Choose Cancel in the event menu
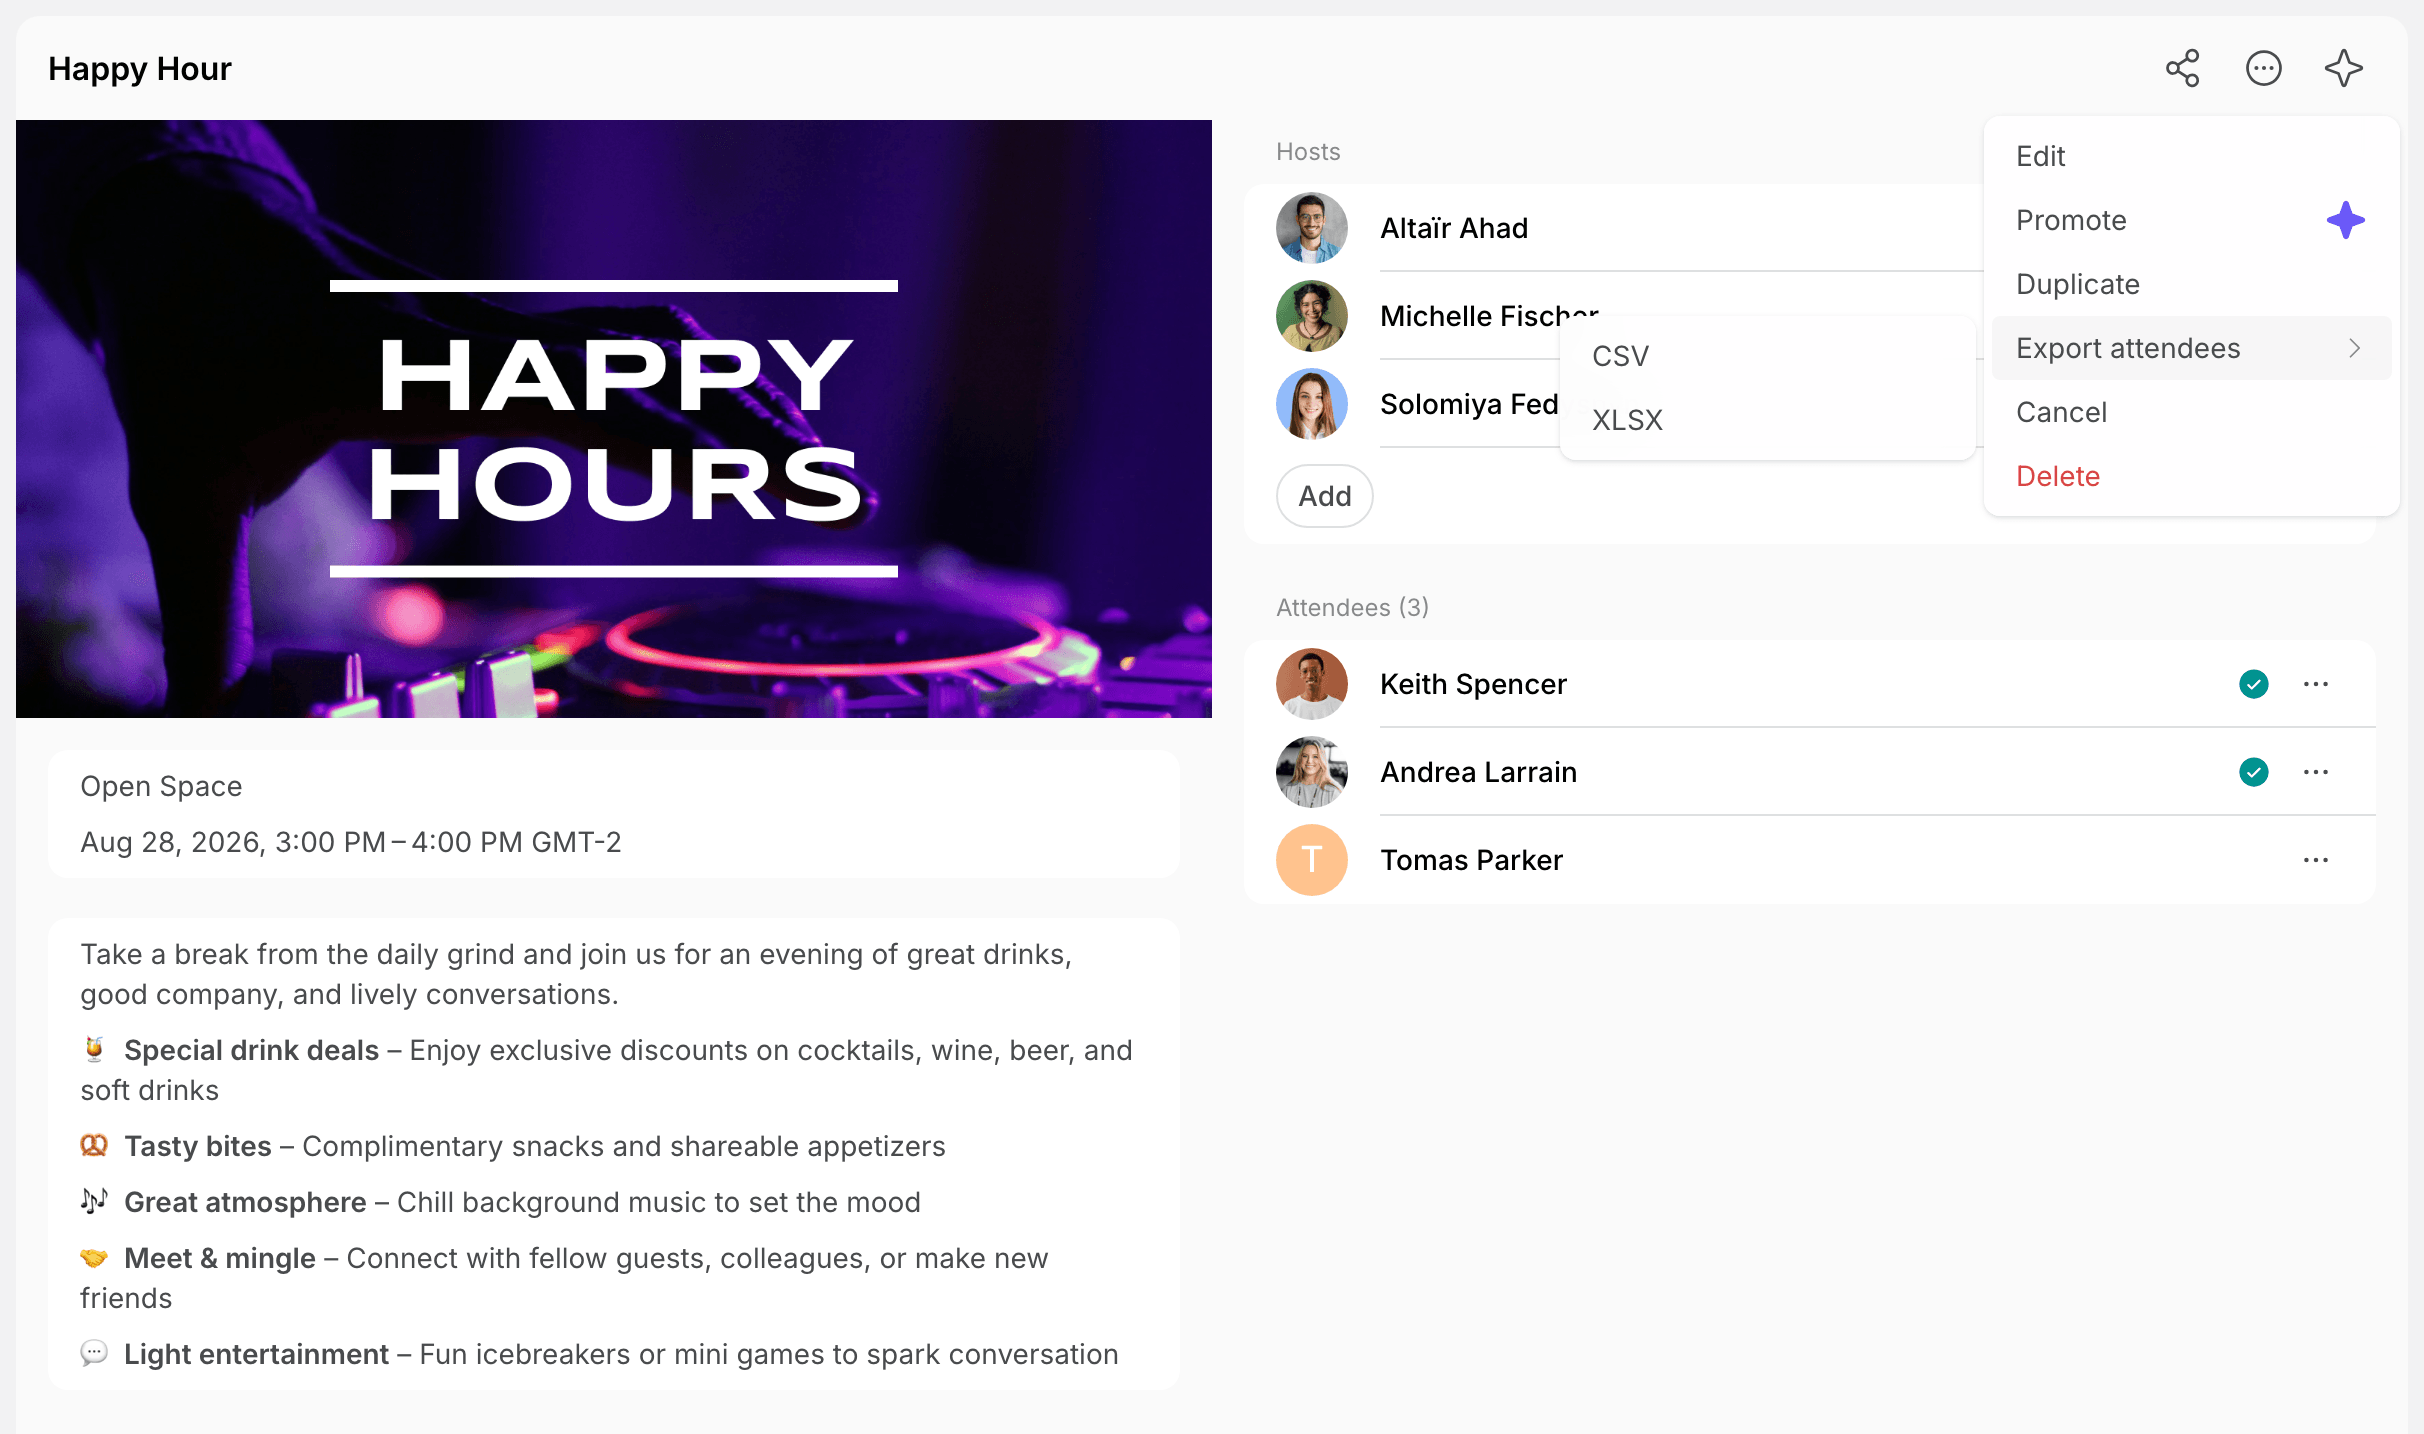This screenshot has height=1434, width=2424. point(2192,412)
